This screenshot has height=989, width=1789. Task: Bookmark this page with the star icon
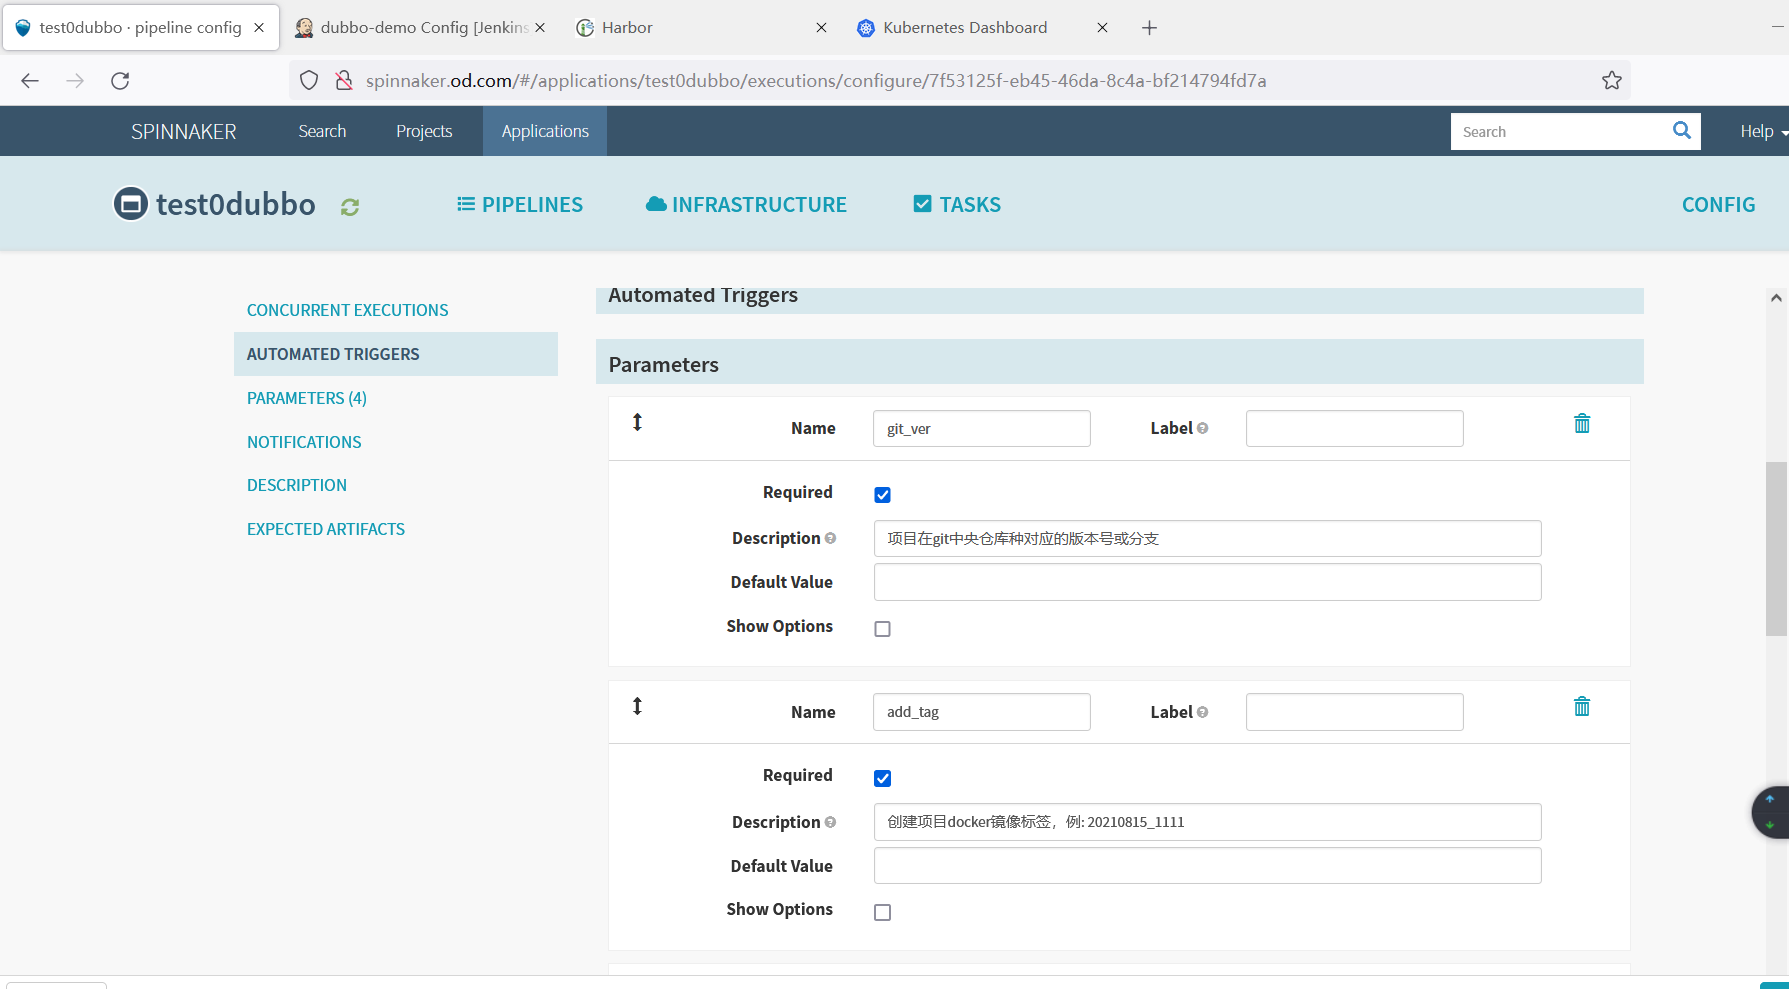[1611, 81]
